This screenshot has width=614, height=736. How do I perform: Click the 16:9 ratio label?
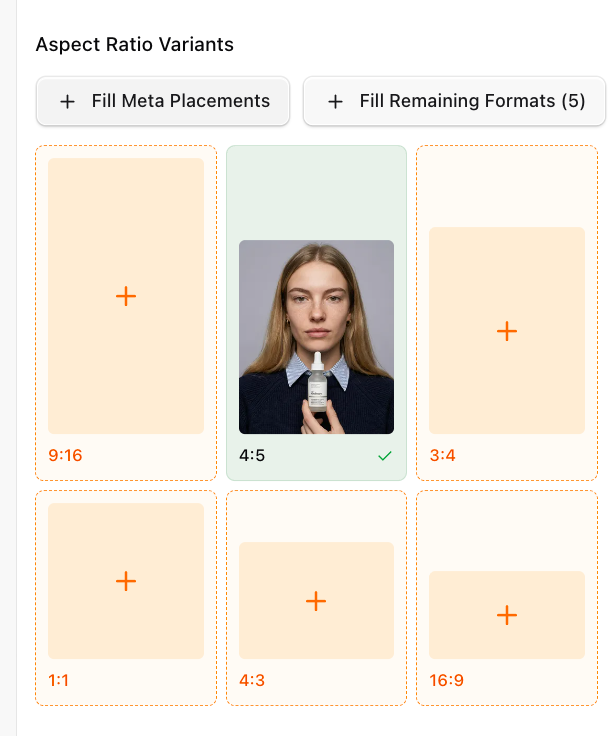click(x=449, y=681)
